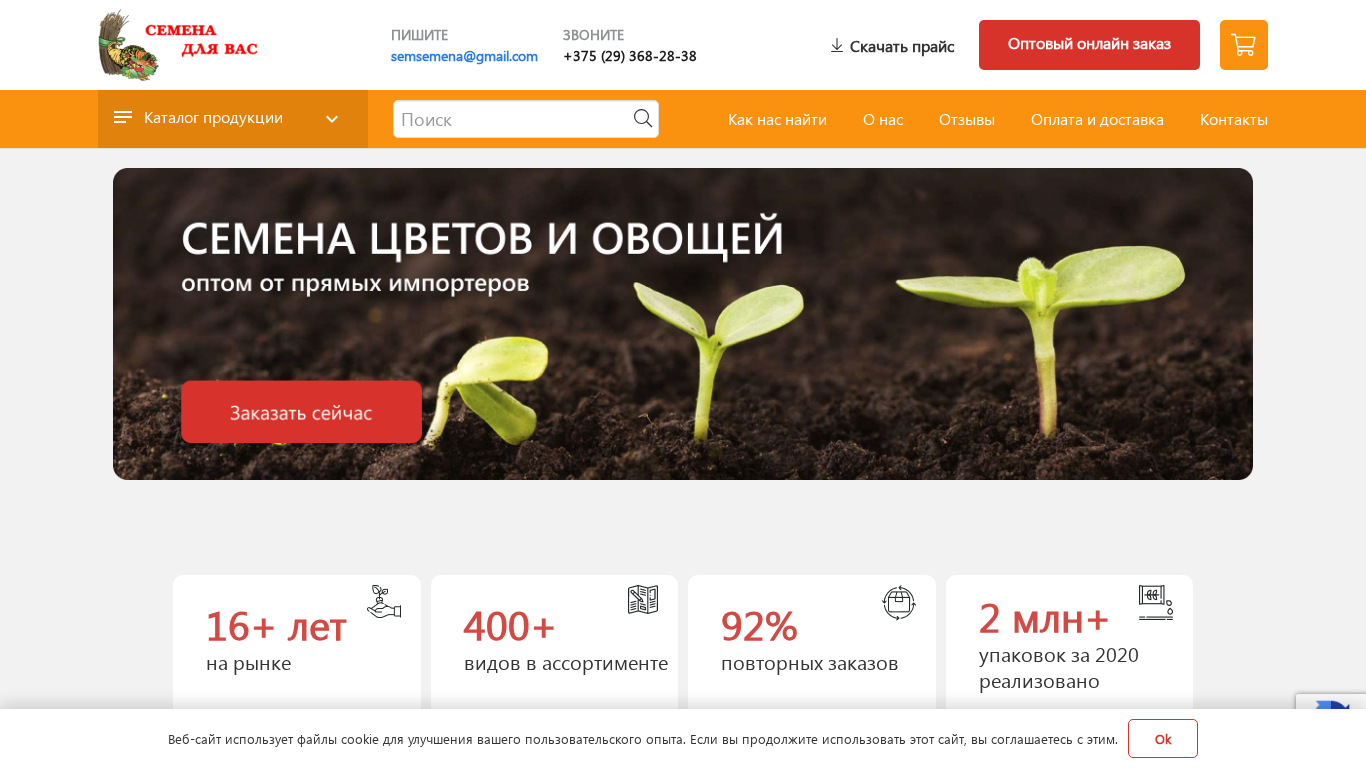Click the download arrow icon beside Скачать прайс

[837, 46]
